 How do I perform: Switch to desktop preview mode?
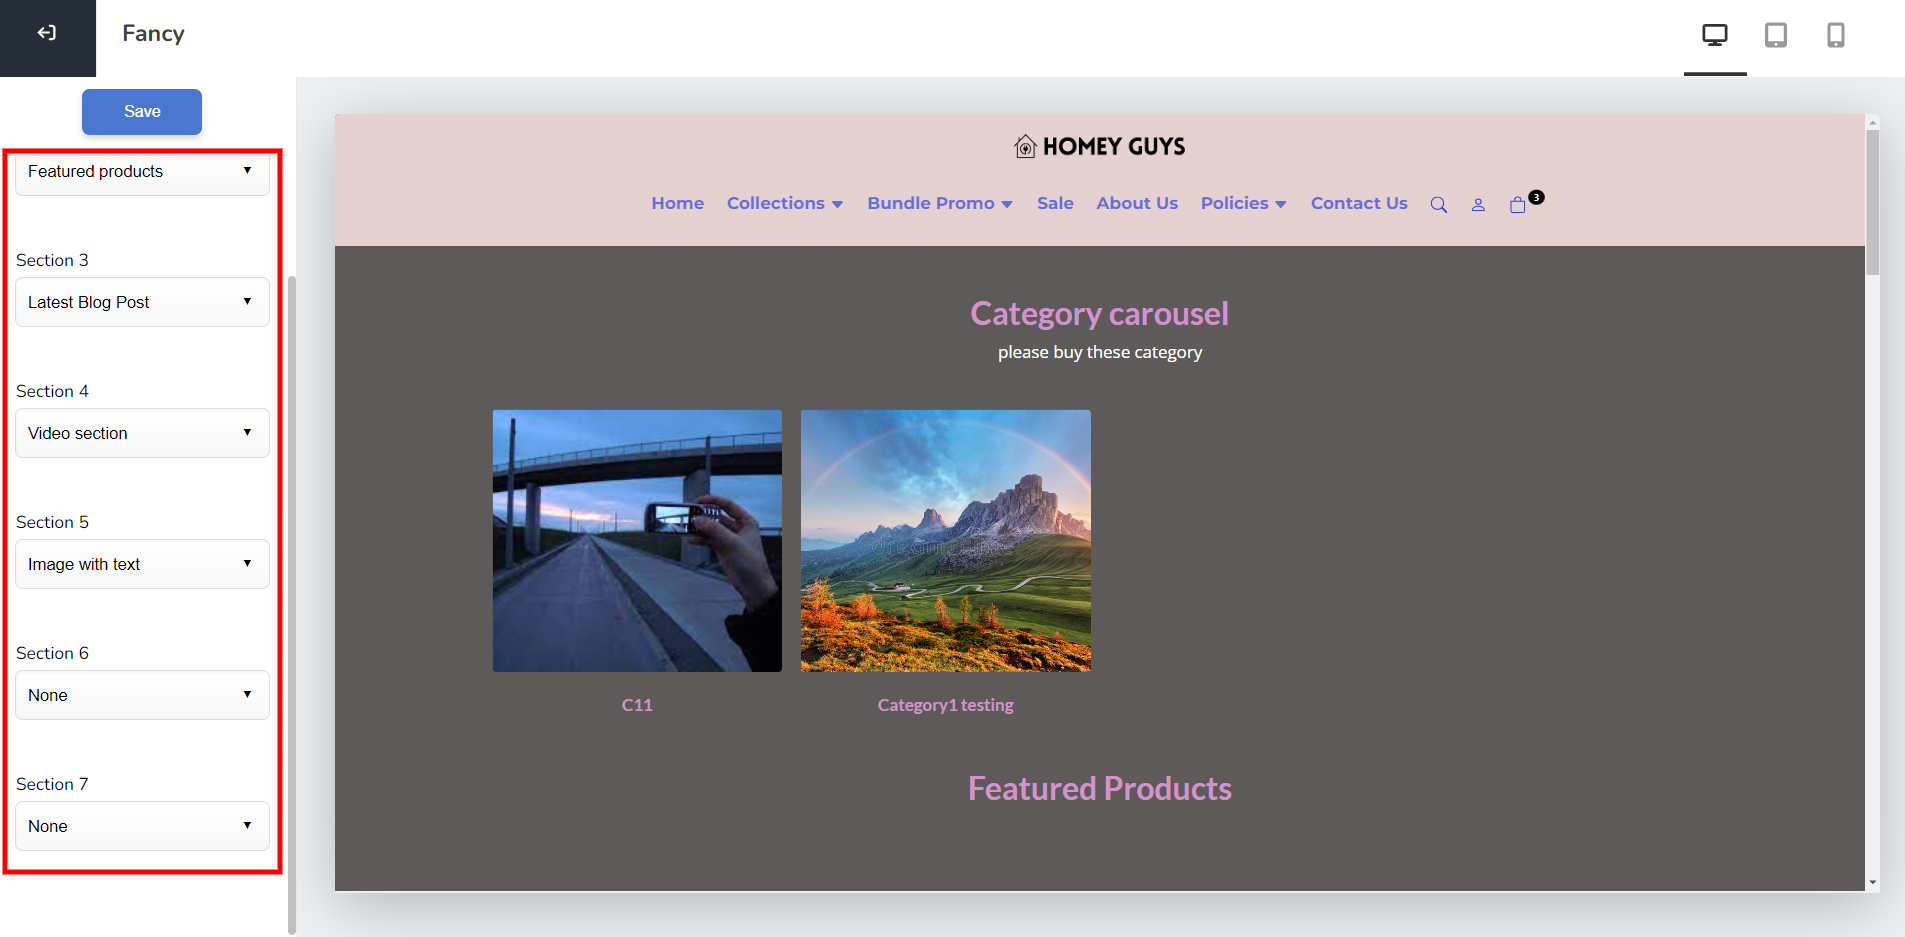click(1715, 35)
